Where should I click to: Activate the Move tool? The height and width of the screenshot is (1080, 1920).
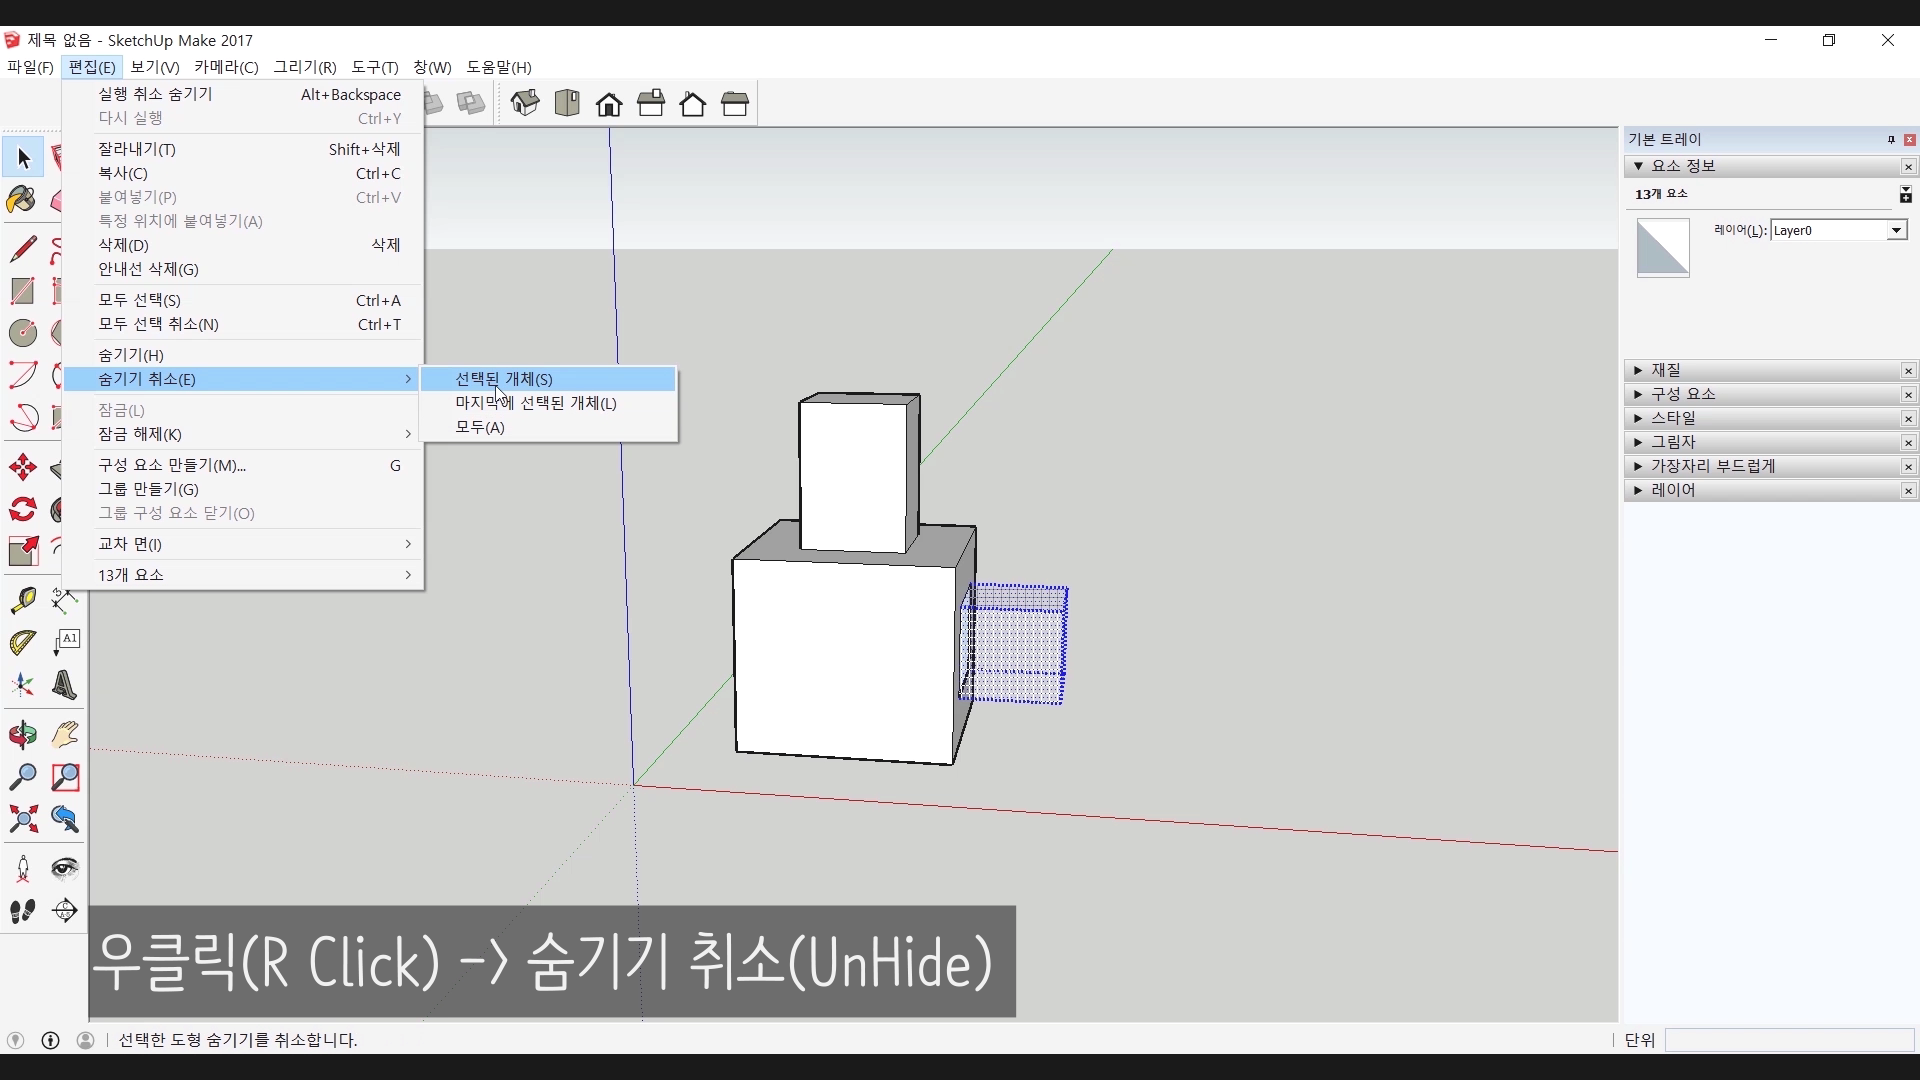(23, 467)
